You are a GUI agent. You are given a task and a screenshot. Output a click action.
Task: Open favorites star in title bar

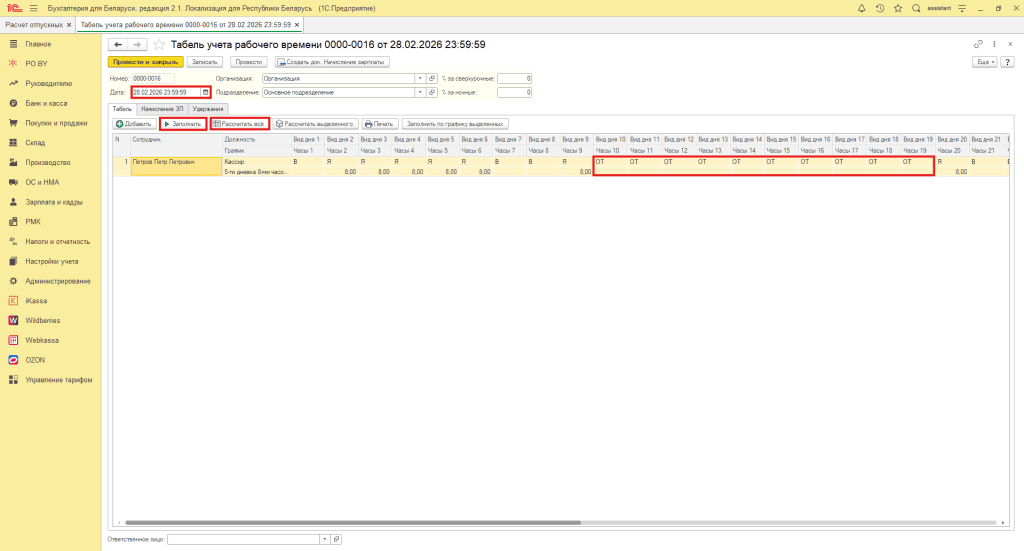tap(898, 8)
